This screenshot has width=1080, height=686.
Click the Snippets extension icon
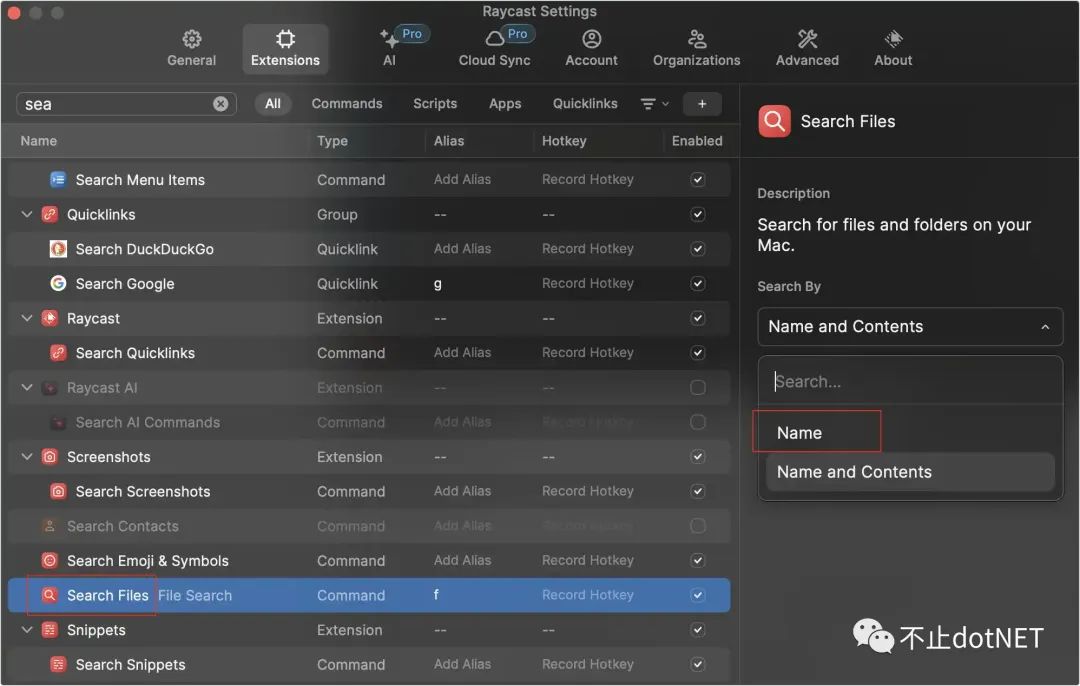[50, 630]
